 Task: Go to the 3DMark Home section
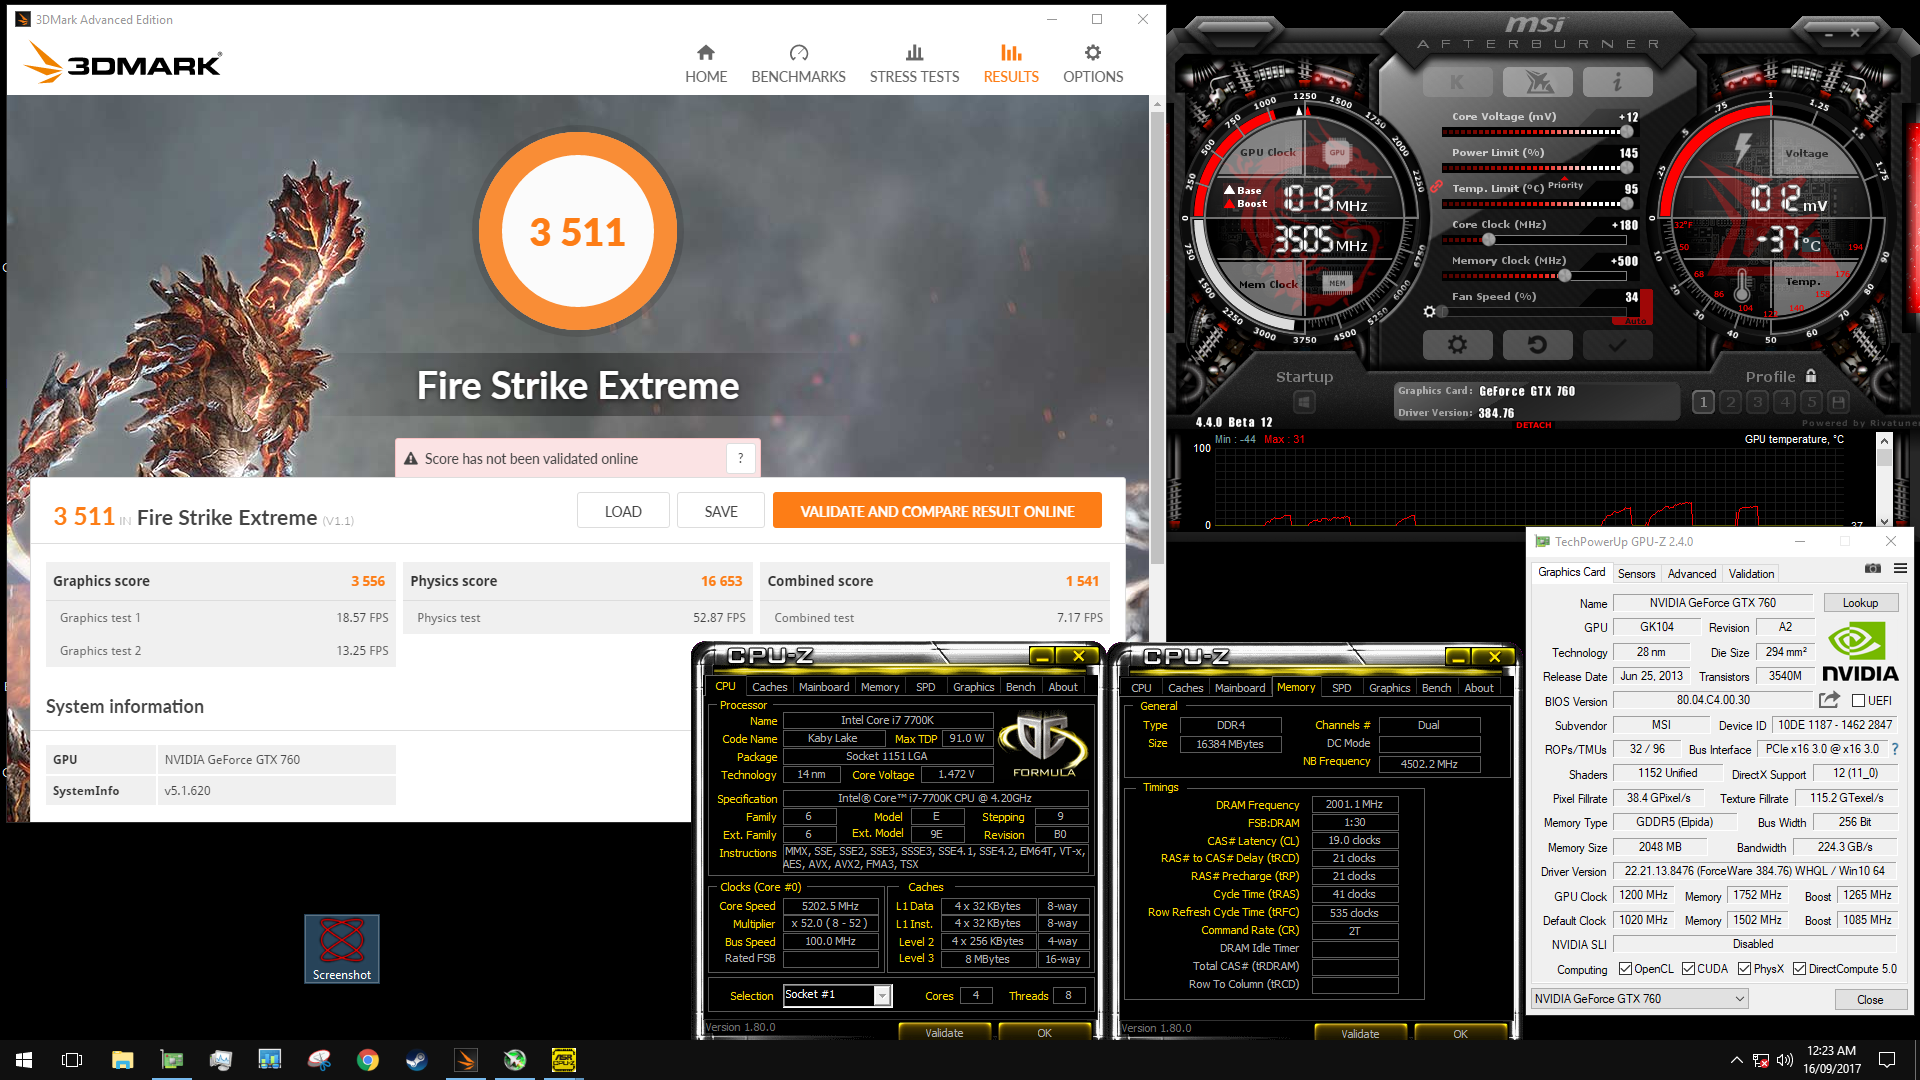click(706, 64)
